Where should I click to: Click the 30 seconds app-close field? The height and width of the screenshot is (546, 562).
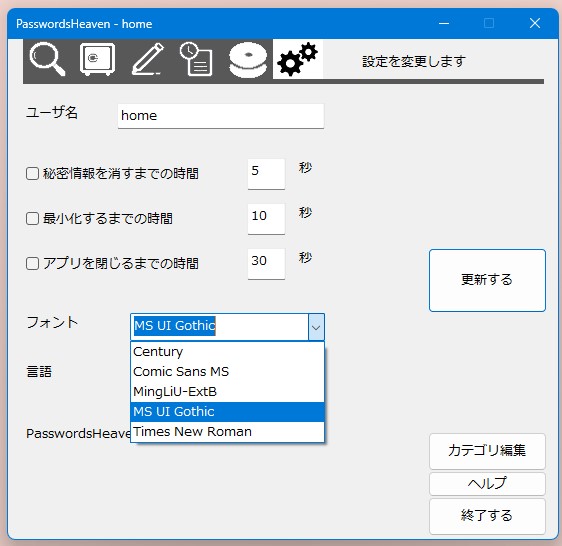[266, 264]
